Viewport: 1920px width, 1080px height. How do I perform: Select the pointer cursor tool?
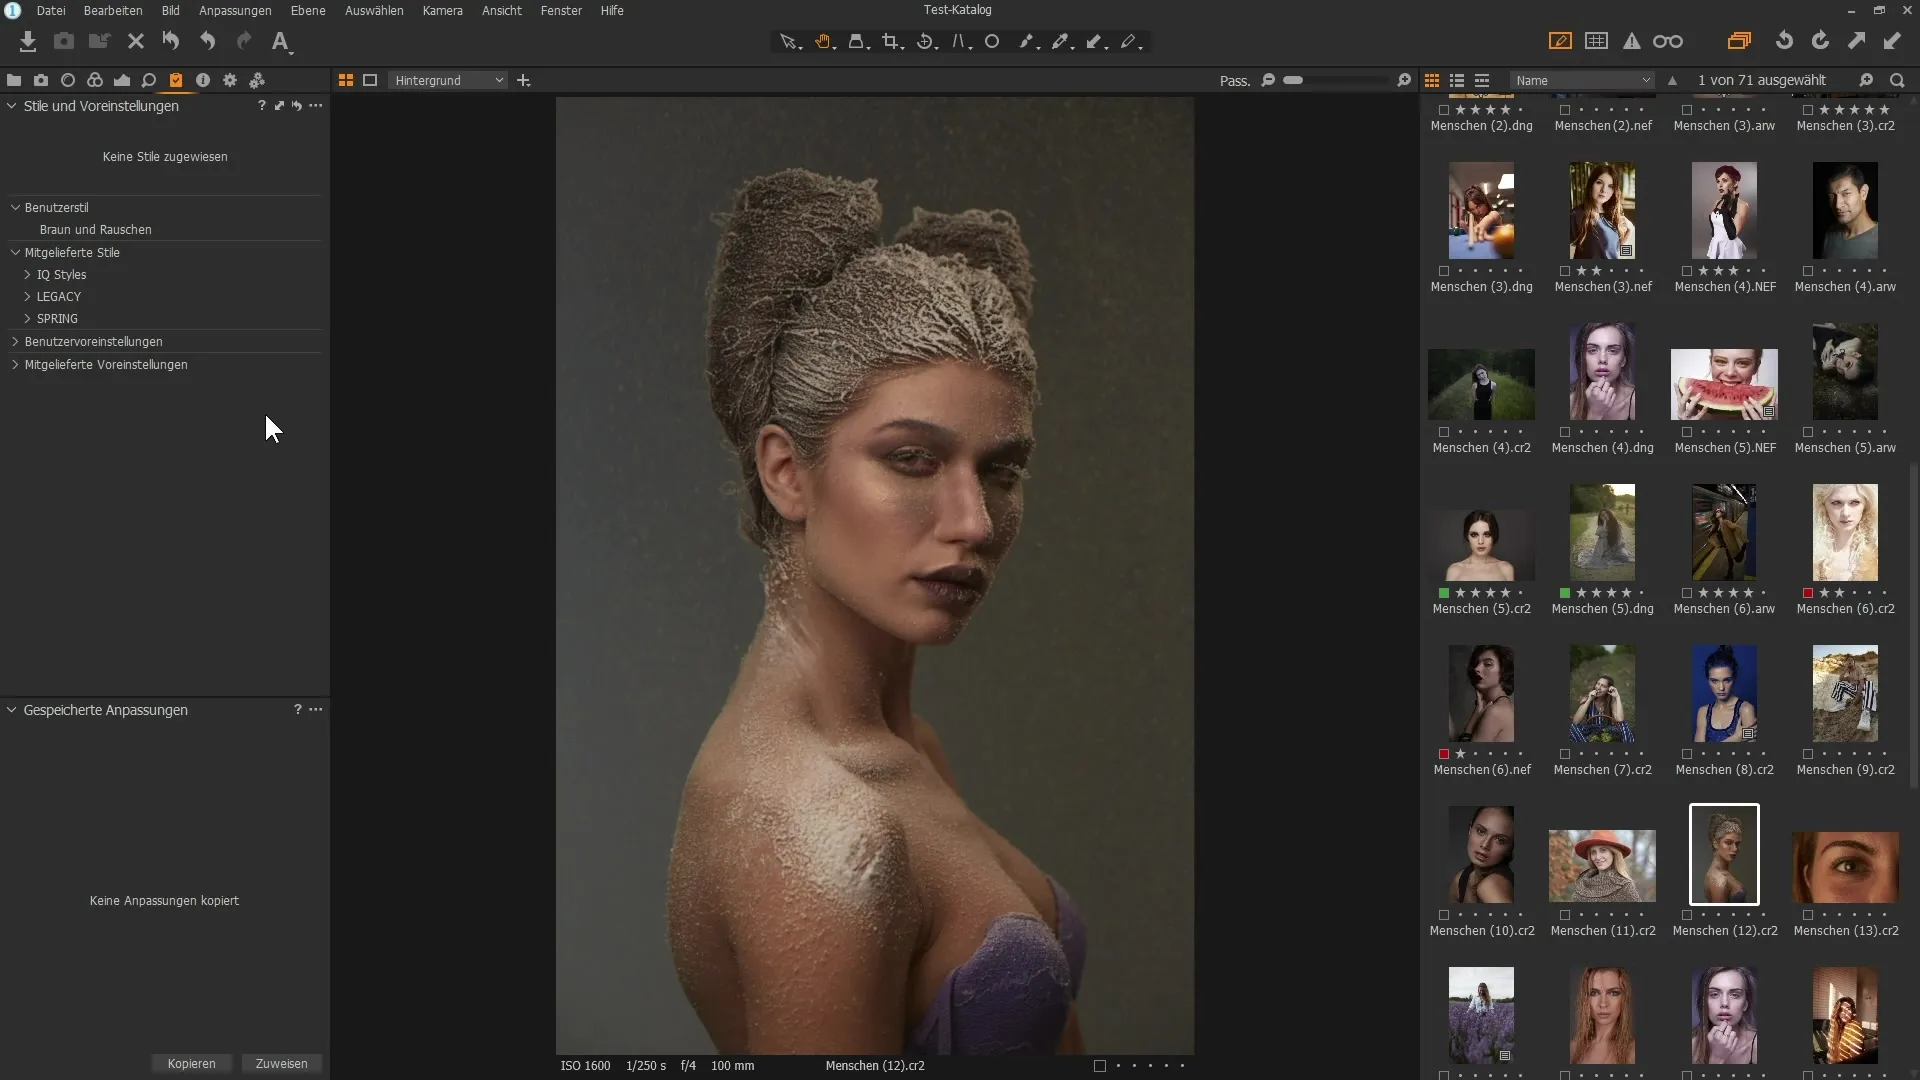[x=790, y=42]
